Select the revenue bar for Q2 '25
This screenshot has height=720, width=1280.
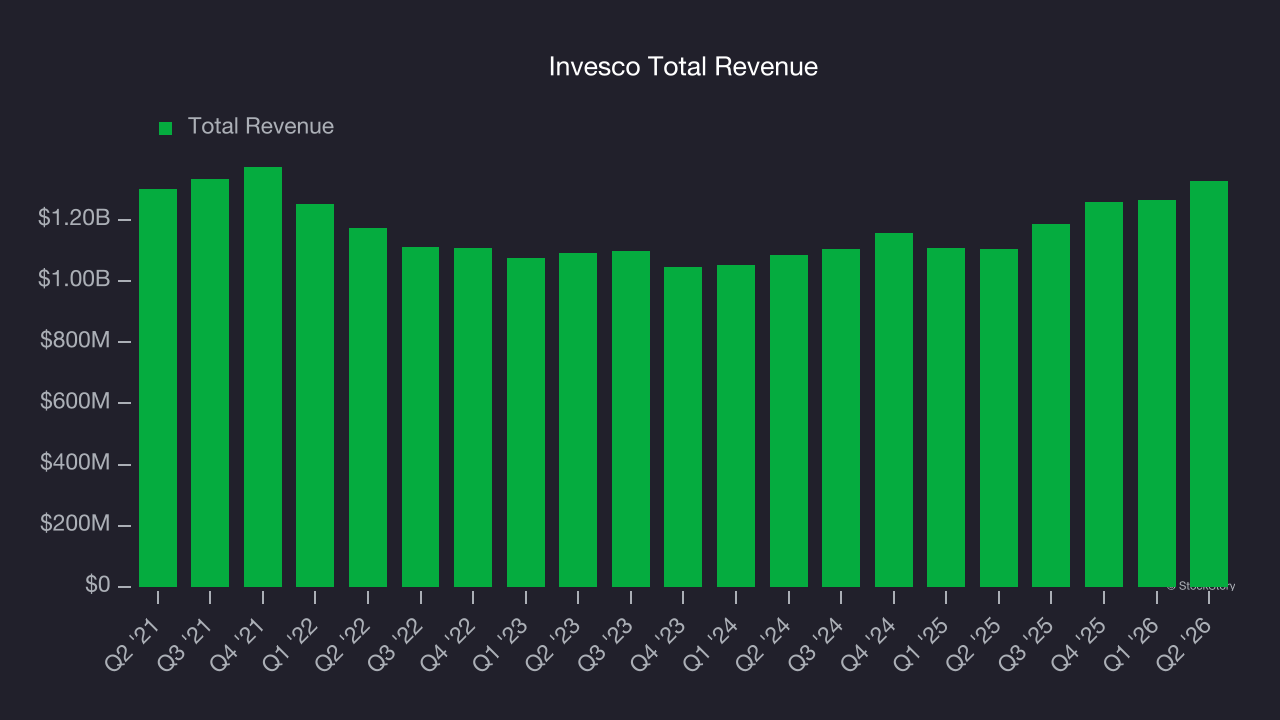[999, 418]
